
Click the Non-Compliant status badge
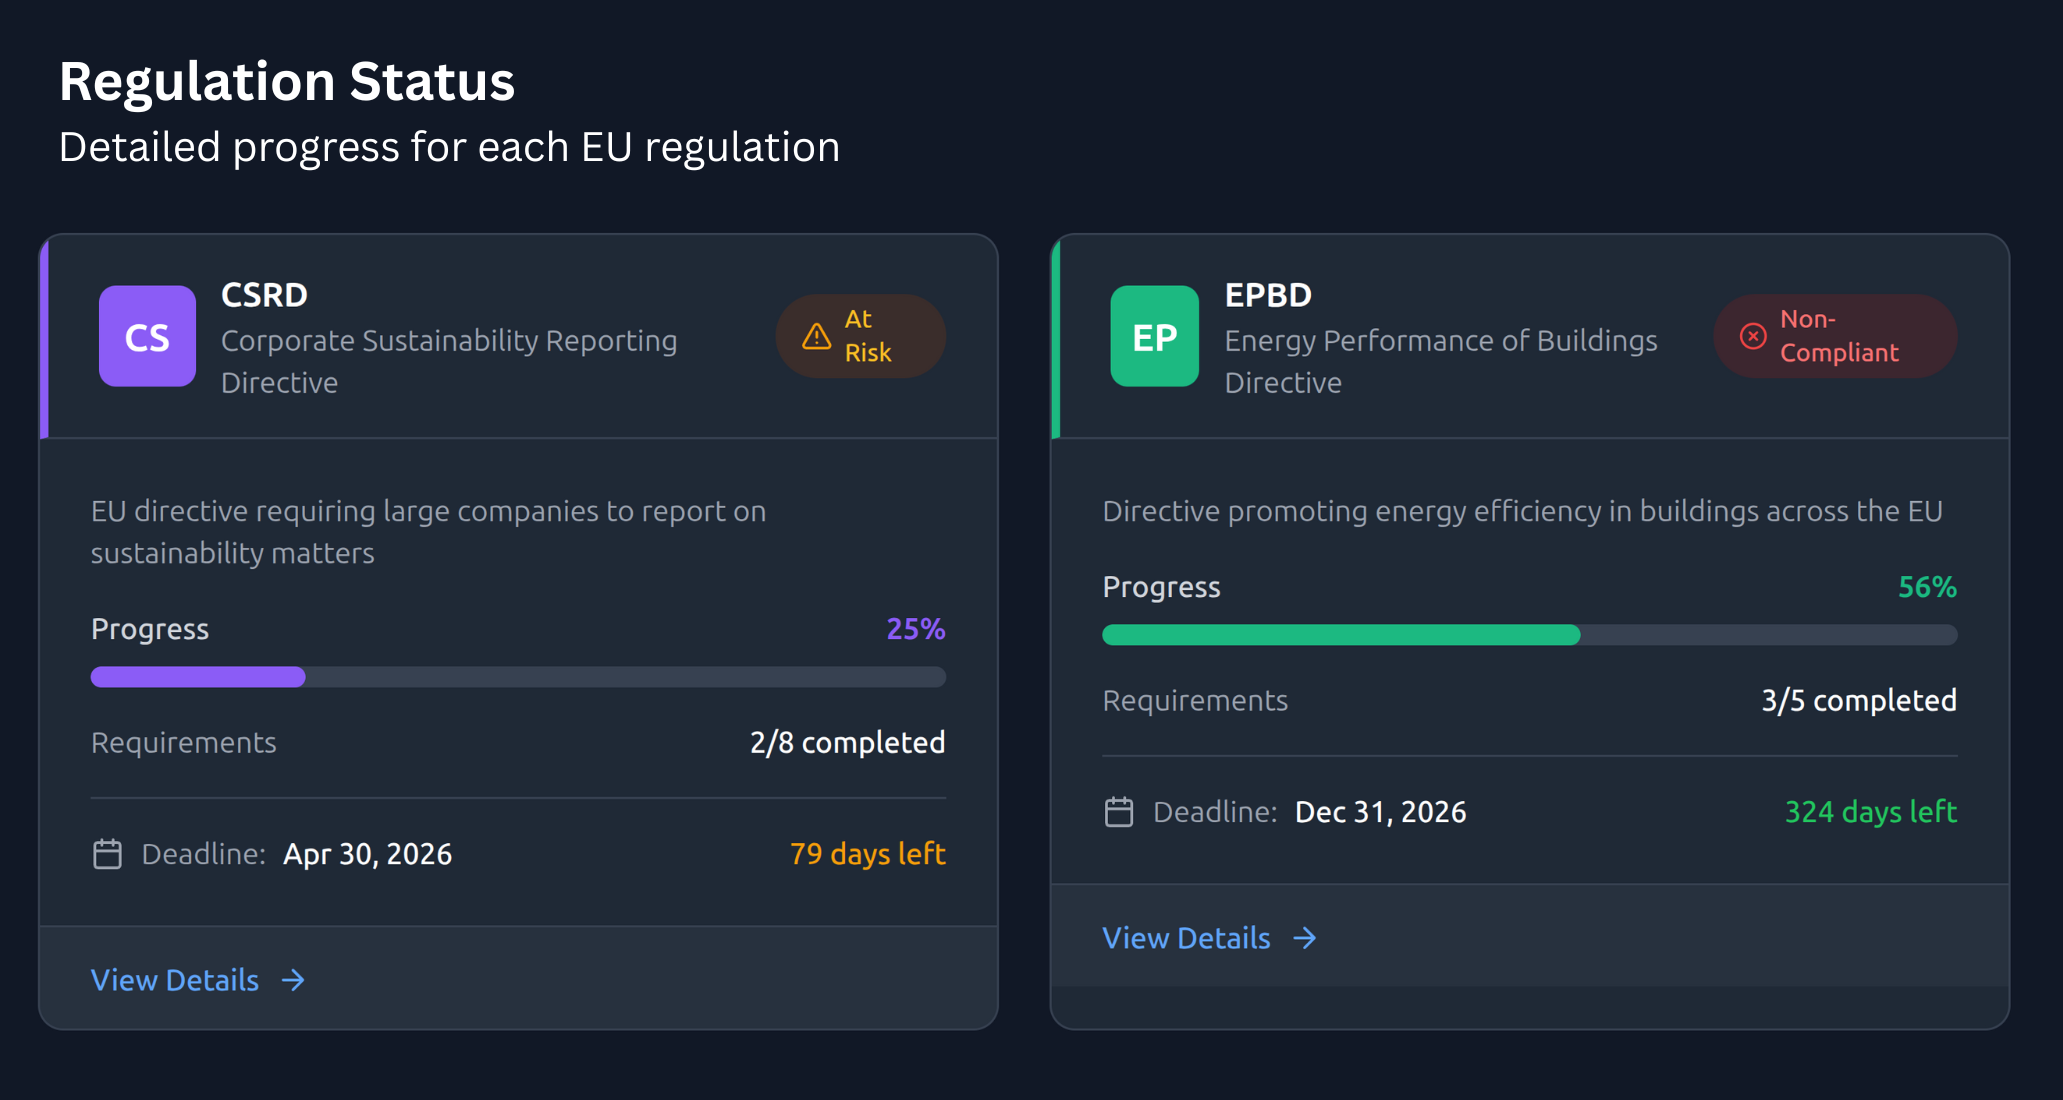click(1838, 336)
